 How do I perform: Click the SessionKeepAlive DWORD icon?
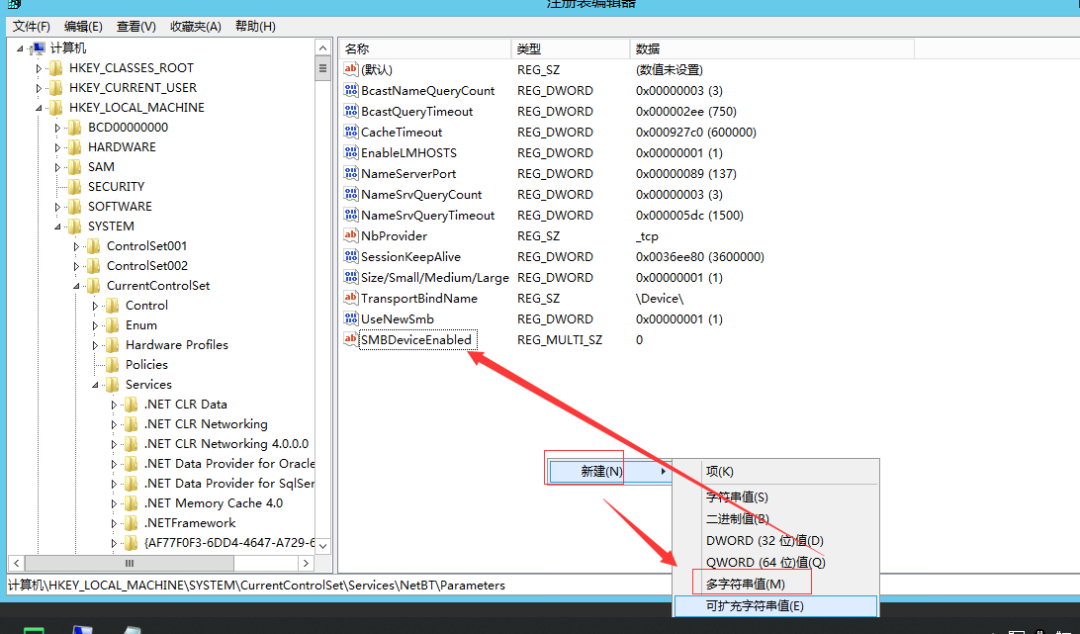coord(351,256)
